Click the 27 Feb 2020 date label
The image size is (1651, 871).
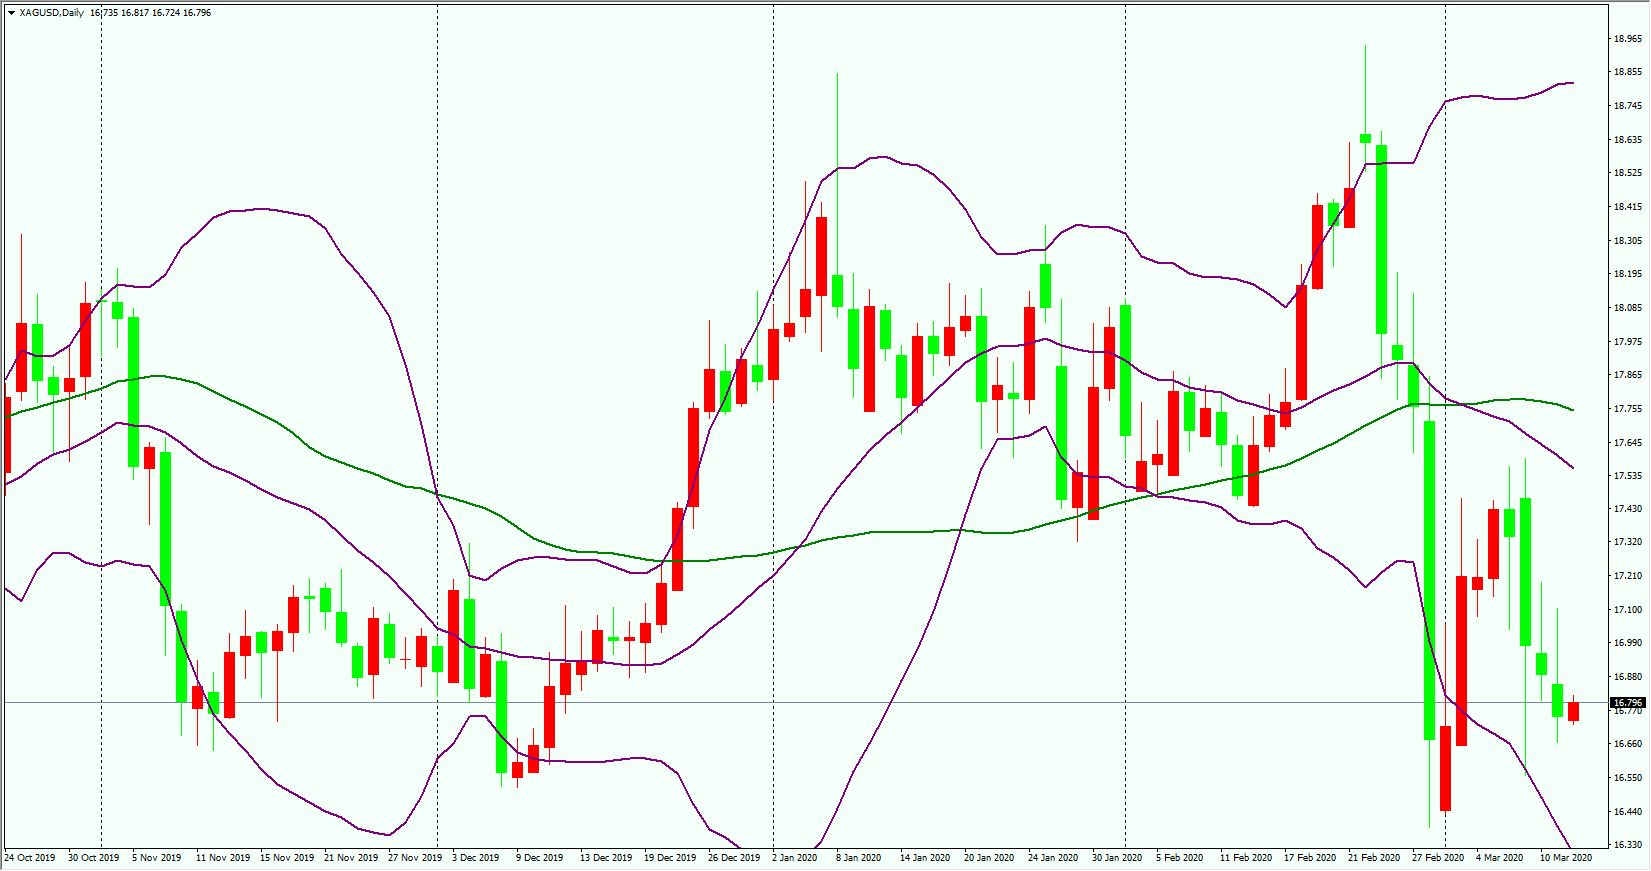pos(1438,858)
